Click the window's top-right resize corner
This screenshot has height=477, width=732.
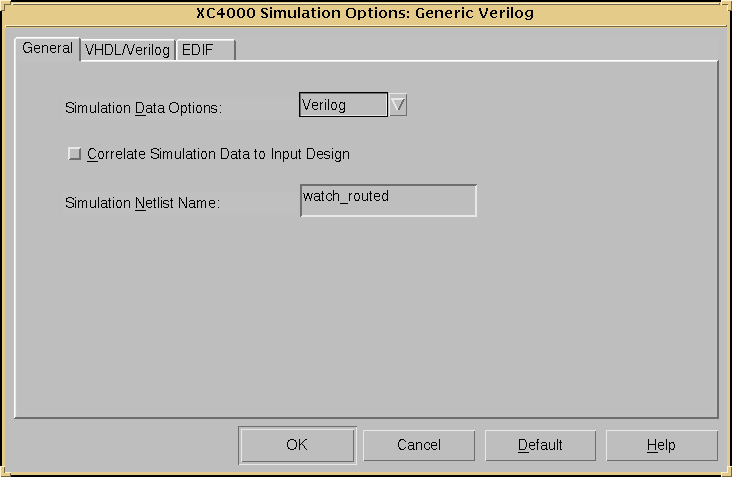726,5
